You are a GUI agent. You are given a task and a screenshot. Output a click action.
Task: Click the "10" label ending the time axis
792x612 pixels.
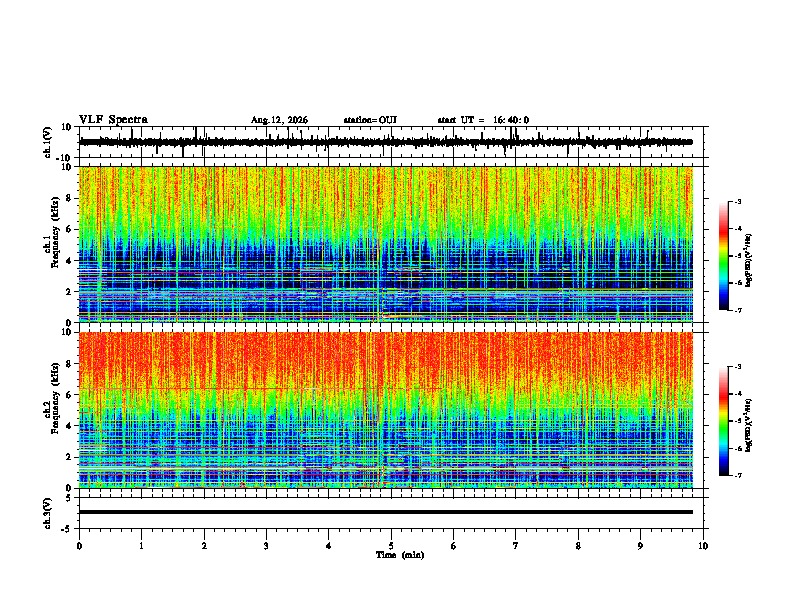click(x=703, y=546)
